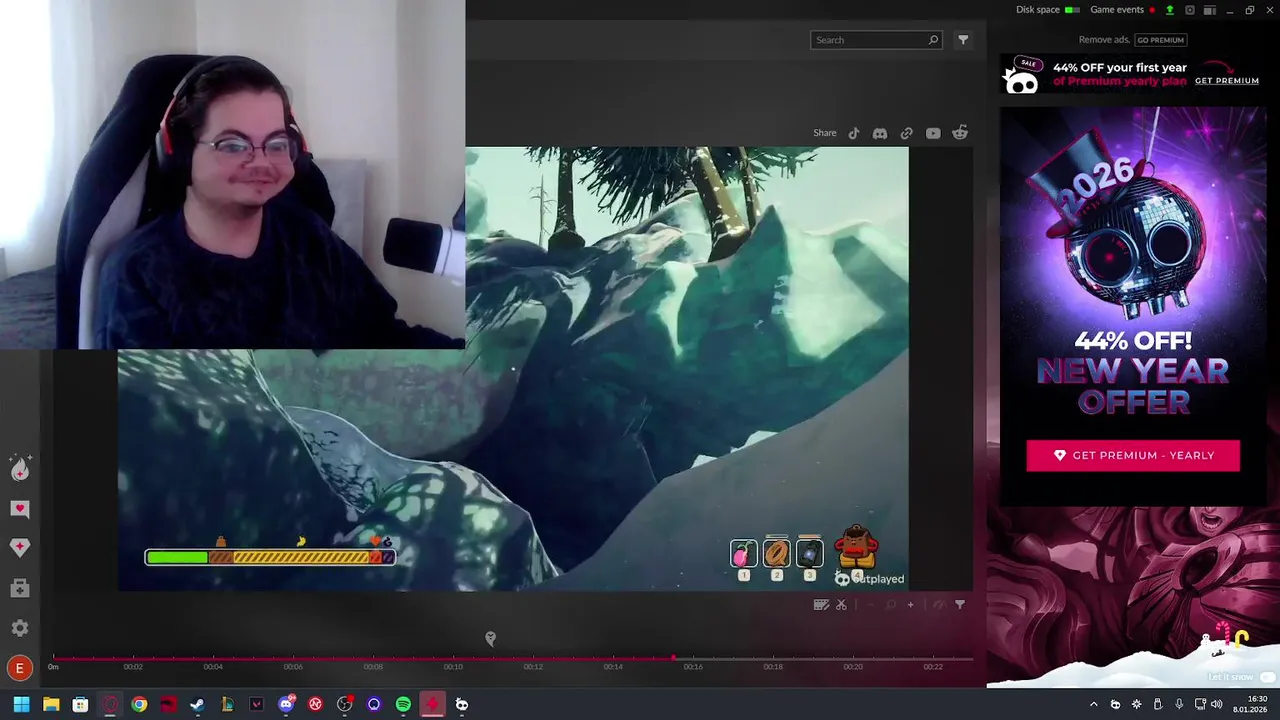Click the Game events red indicator
Viewport: 1280px width, 720px height.
1152,10
